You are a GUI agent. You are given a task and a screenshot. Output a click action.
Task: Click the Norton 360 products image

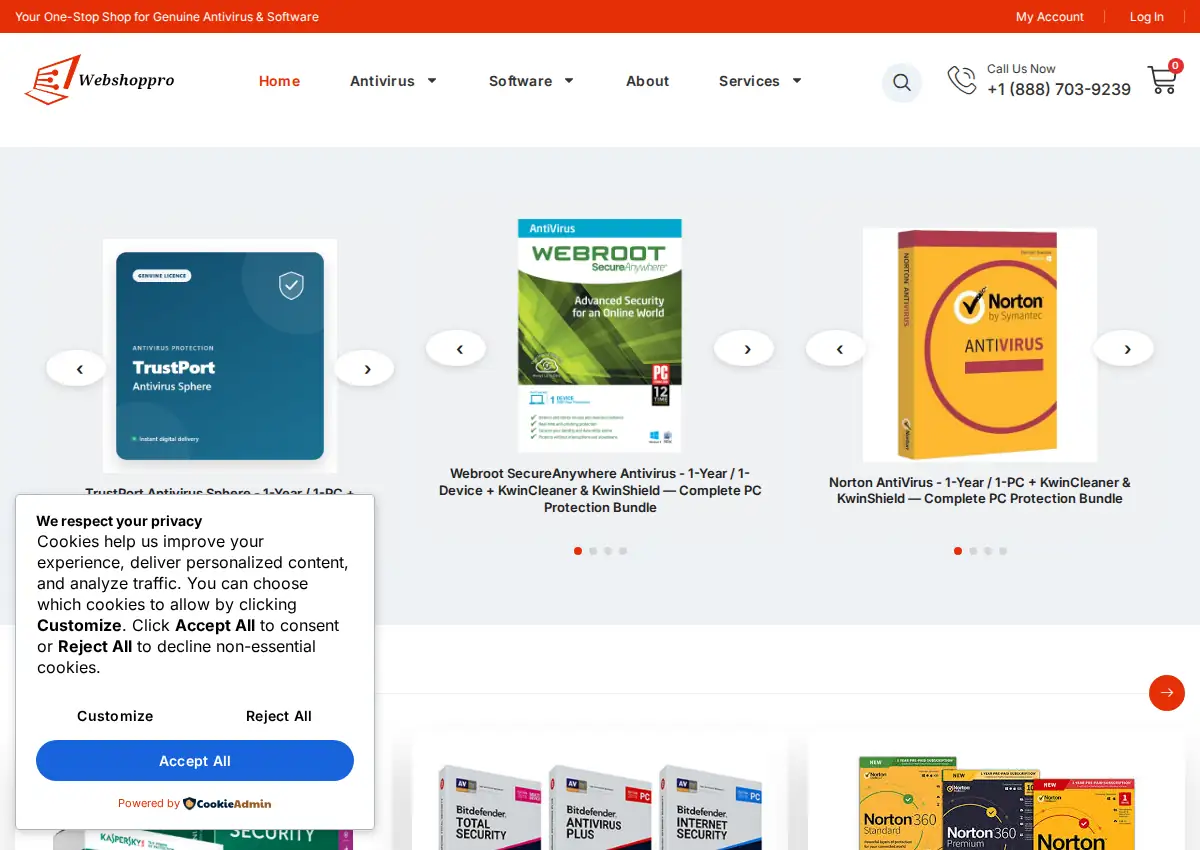tap(996, 803)
